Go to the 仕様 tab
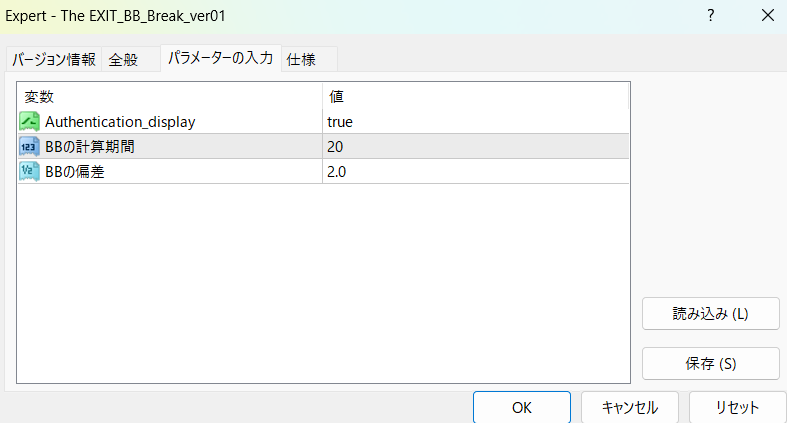 coord(302,59)
